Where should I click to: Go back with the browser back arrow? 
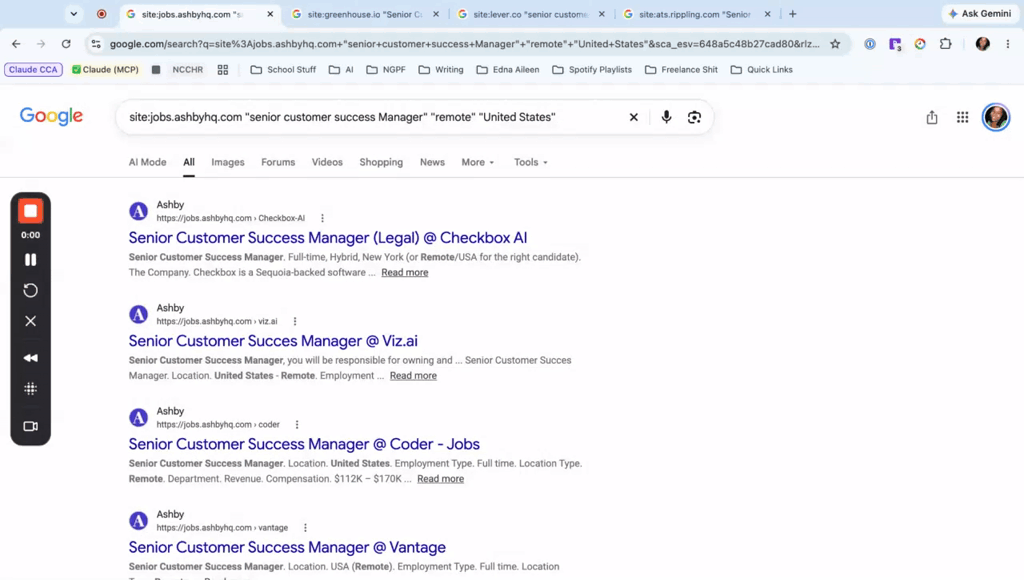click(16, 44)
